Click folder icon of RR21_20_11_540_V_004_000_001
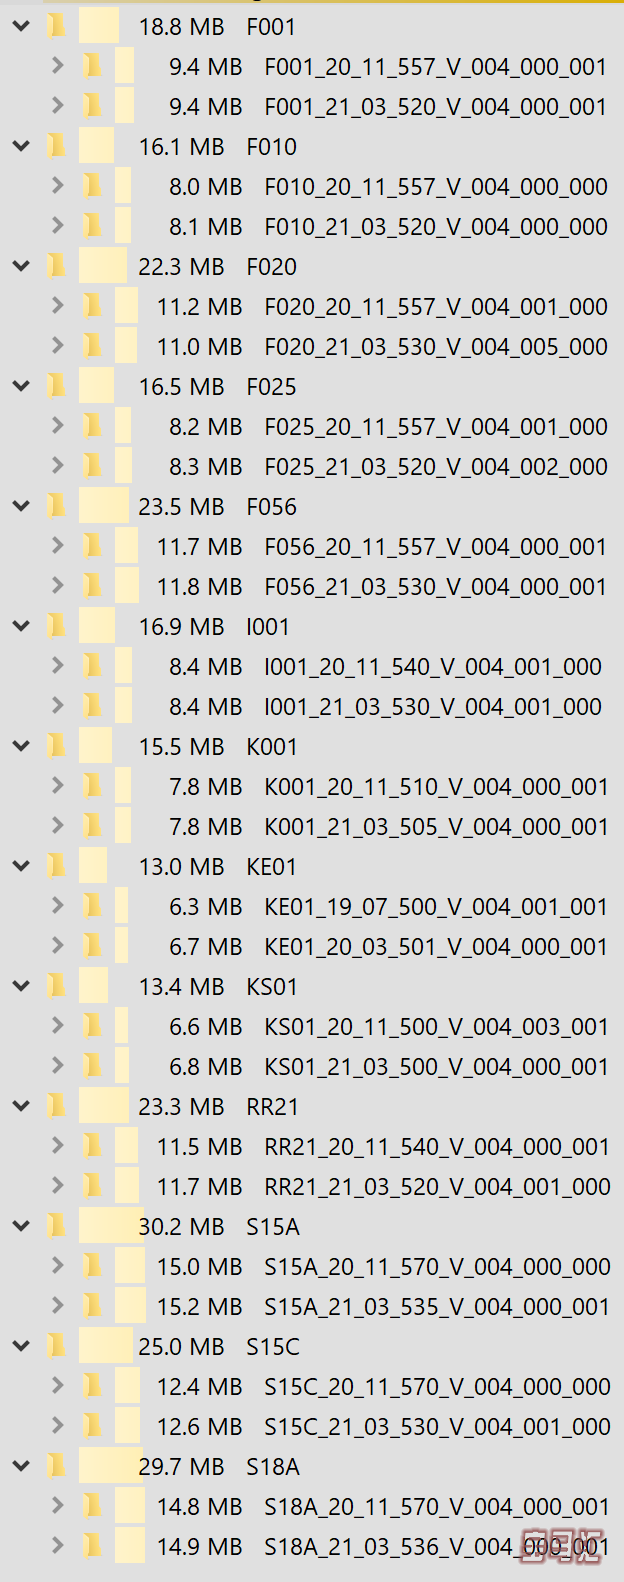 pos(92,1147)
